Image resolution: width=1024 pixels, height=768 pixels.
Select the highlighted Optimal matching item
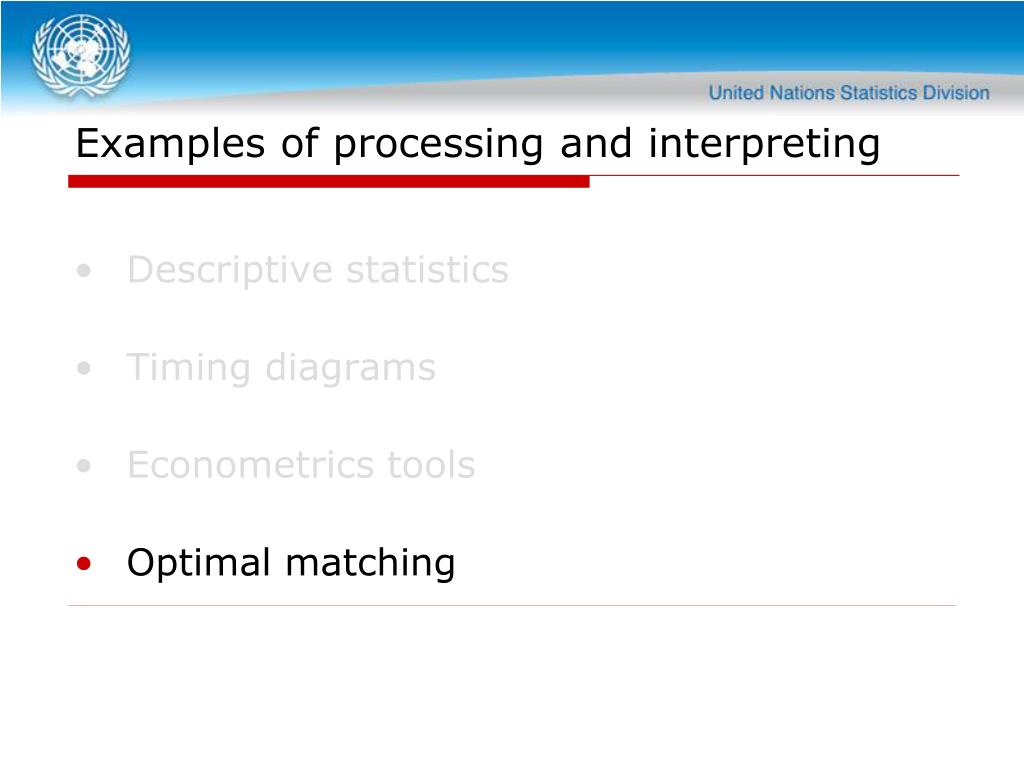click(x=291, y=563)
